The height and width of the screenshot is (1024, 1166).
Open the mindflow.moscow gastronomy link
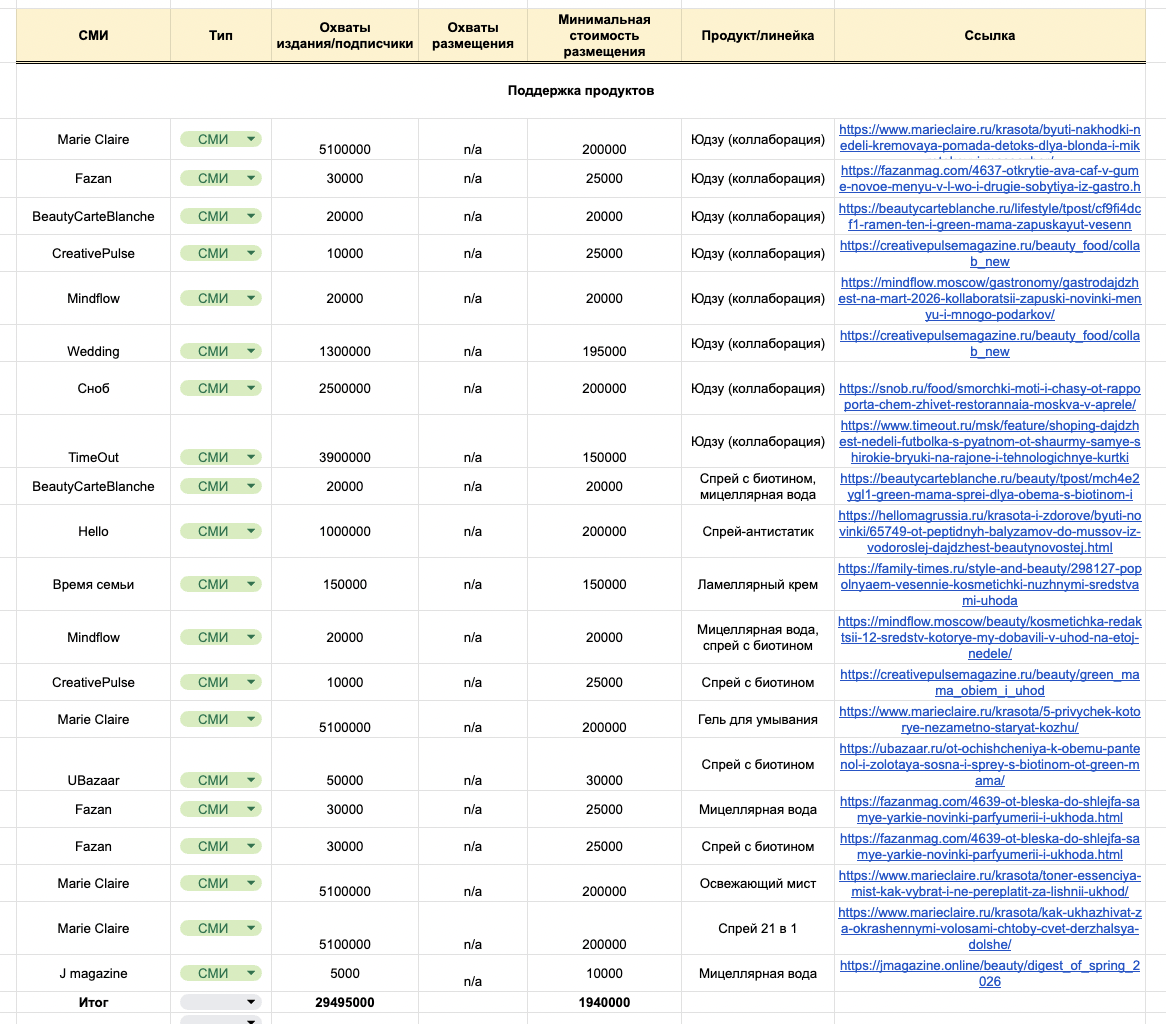990,298
